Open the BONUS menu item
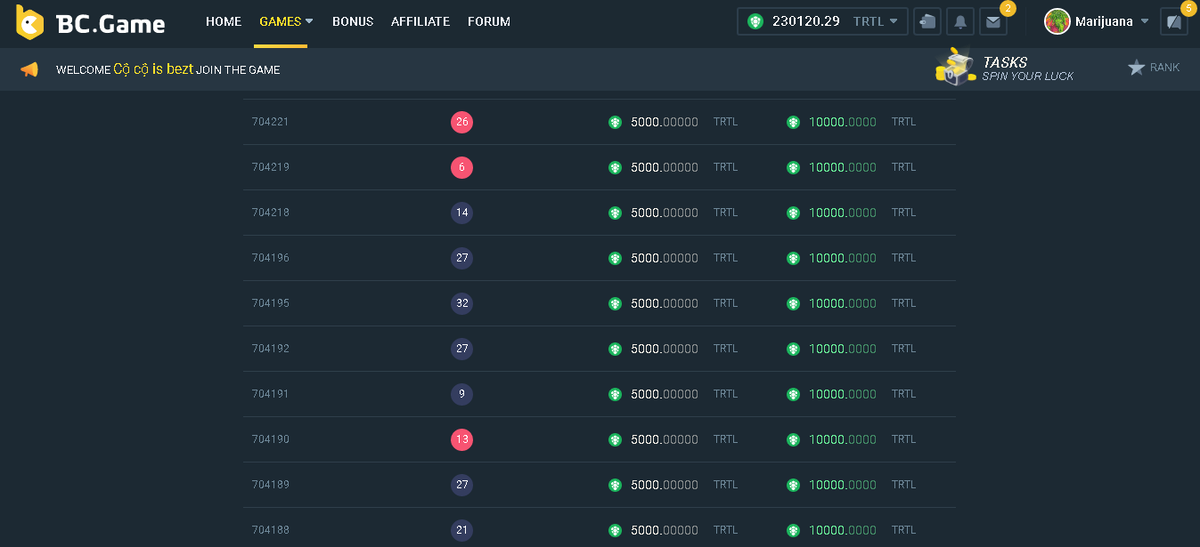The height and width of the screenshot is (547, 1200). pyautogui.click(x=352, y=21)
